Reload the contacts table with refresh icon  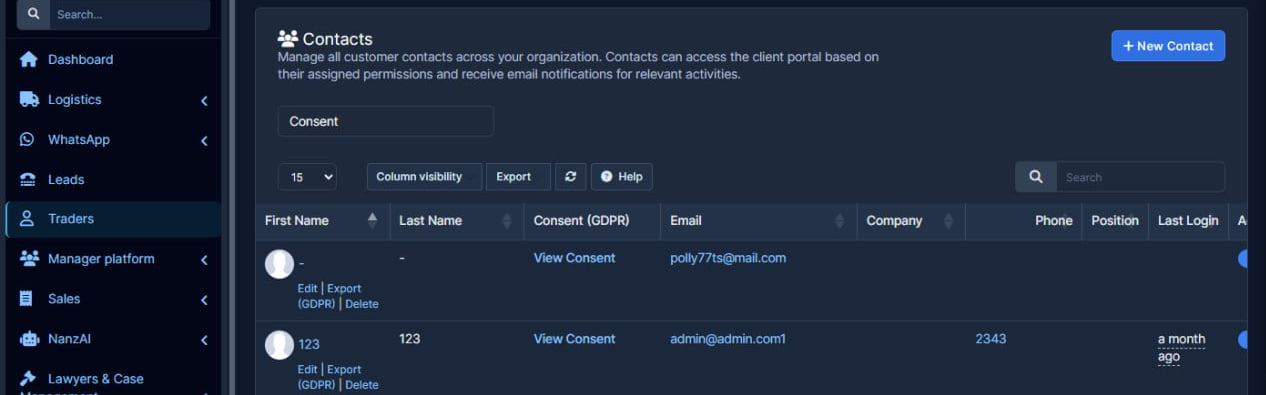tap(570, 176)
